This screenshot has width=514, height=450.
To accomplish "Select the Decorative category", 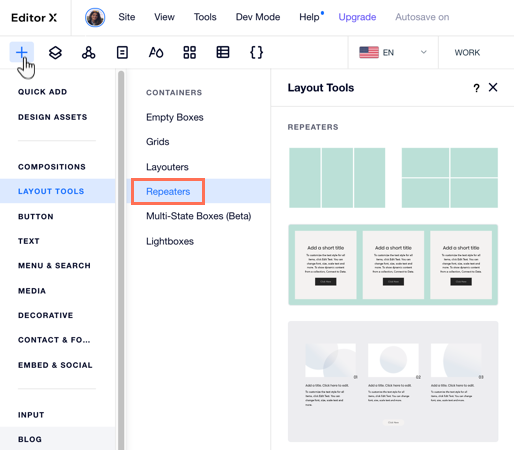I will [x=46, y=315].
